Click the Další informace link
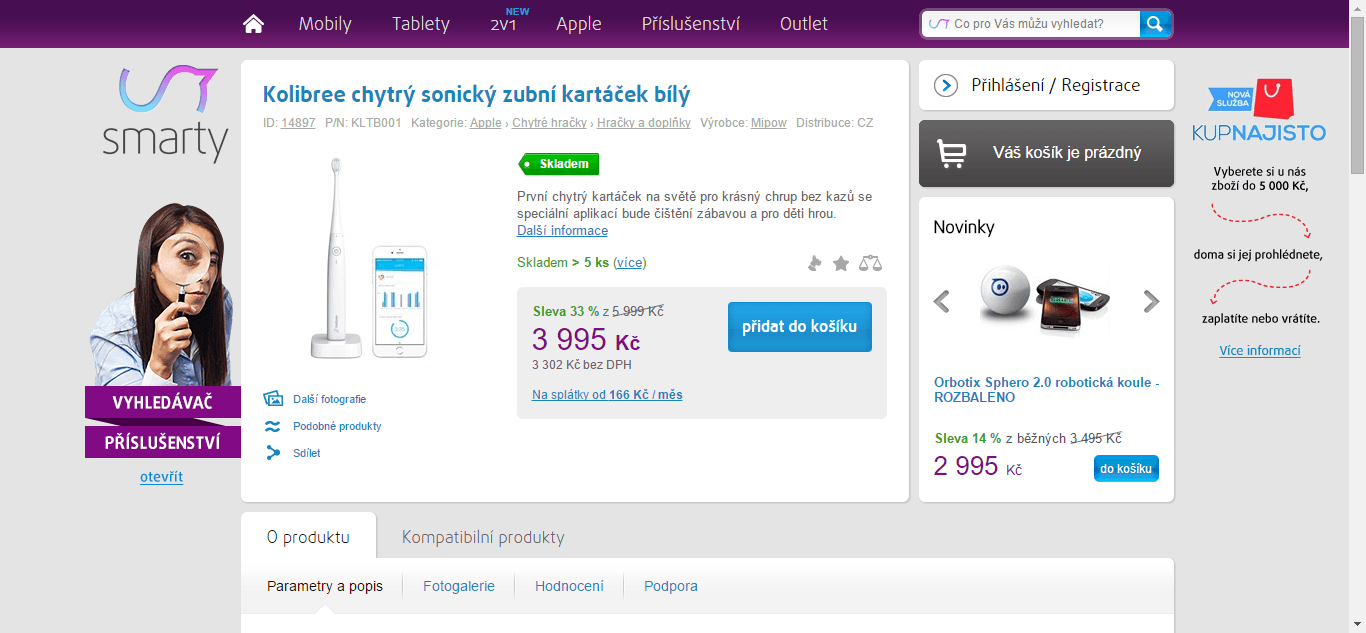Image resolution: width=1366 pixels, height=633 pixels. pos(562,231)
